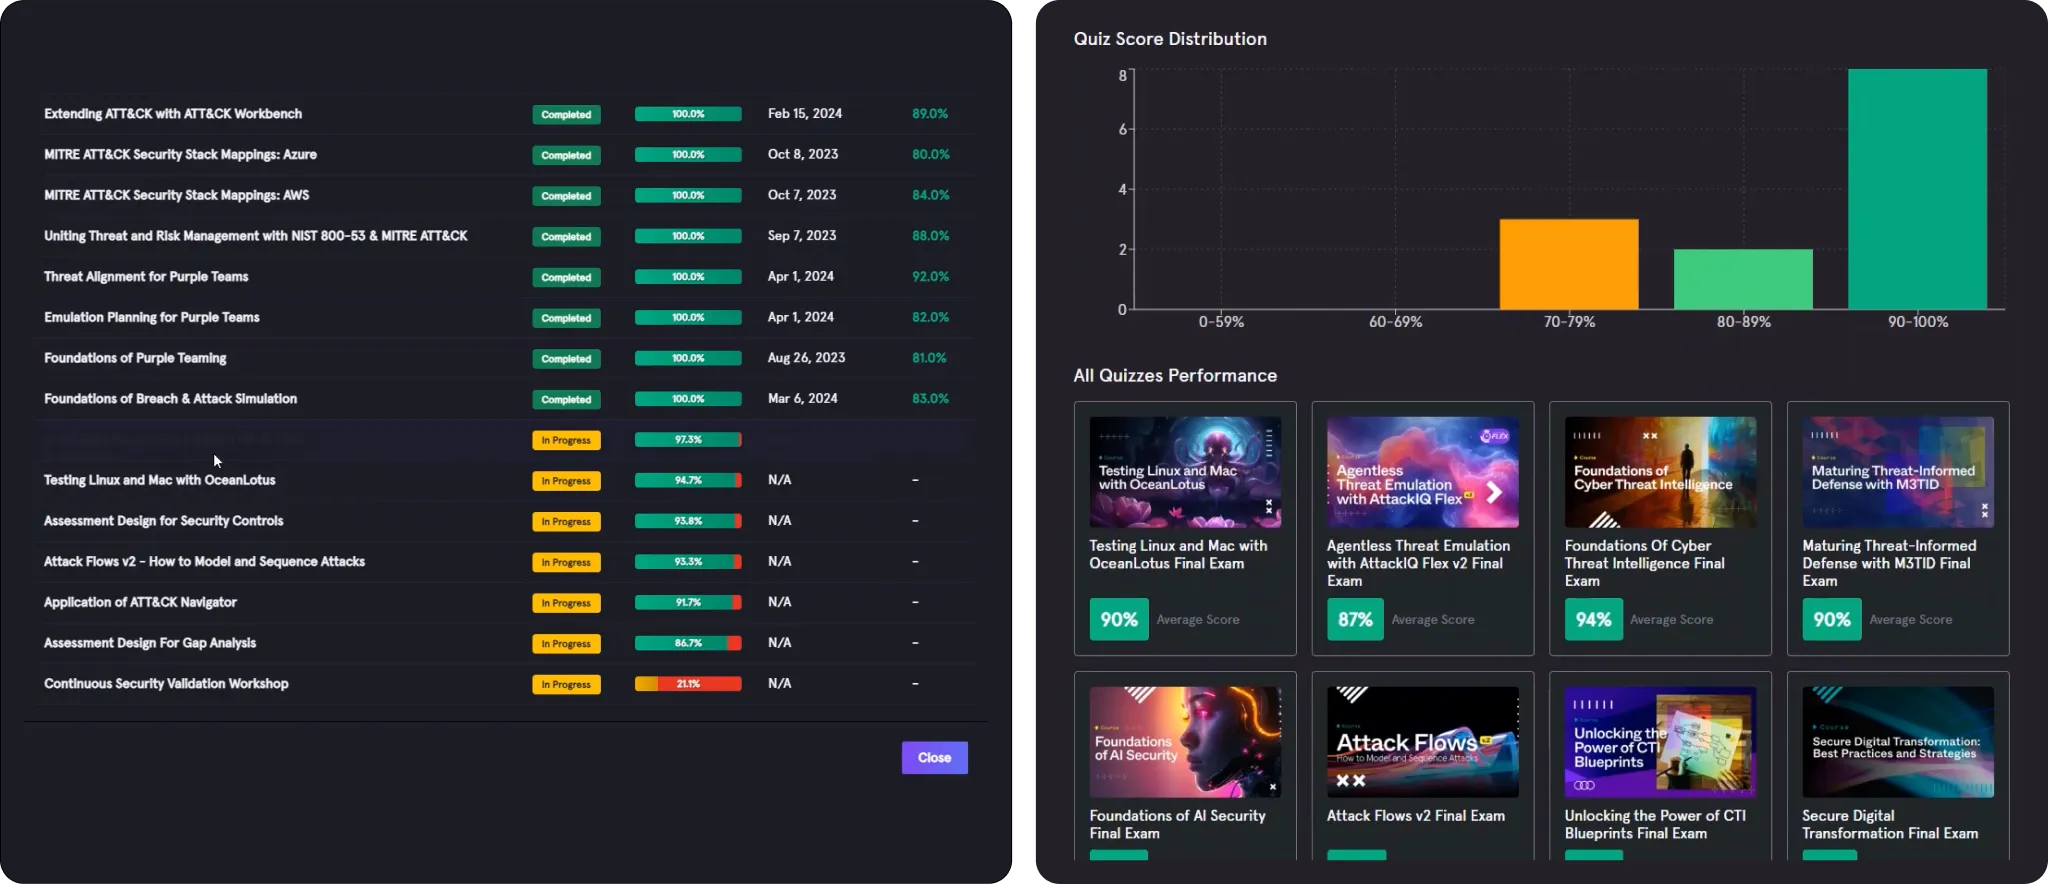The image size is (2048, 884).
Task: Click the tall 90-100% bar in the chart
Action: [1917, 189]
